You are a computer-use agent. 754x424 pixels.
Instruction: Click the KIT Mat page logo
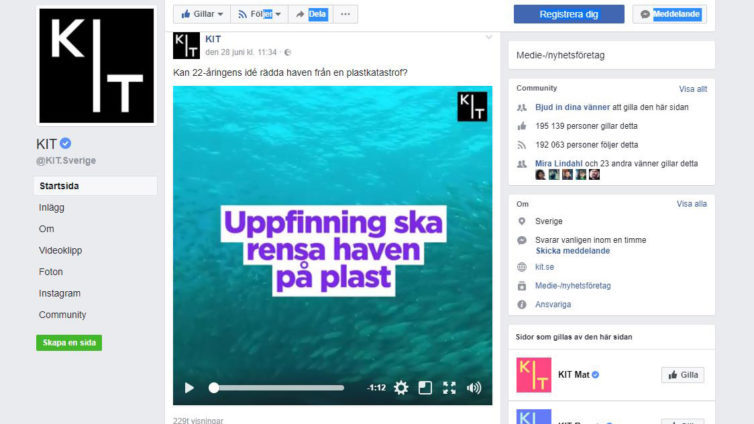click(534, 375)
